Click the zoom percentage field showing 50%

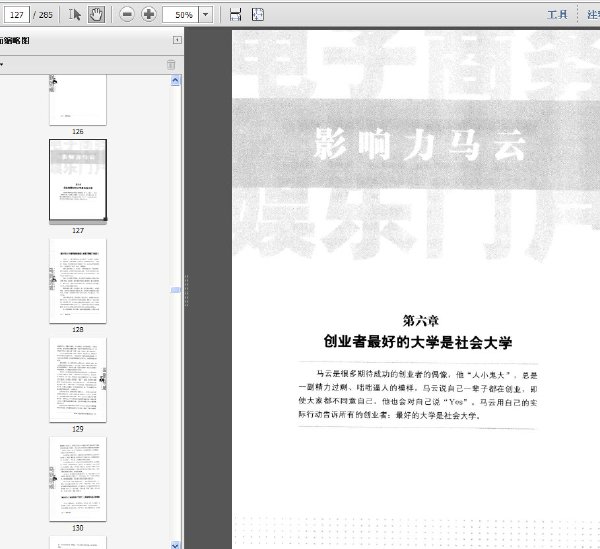coord(181,15)
